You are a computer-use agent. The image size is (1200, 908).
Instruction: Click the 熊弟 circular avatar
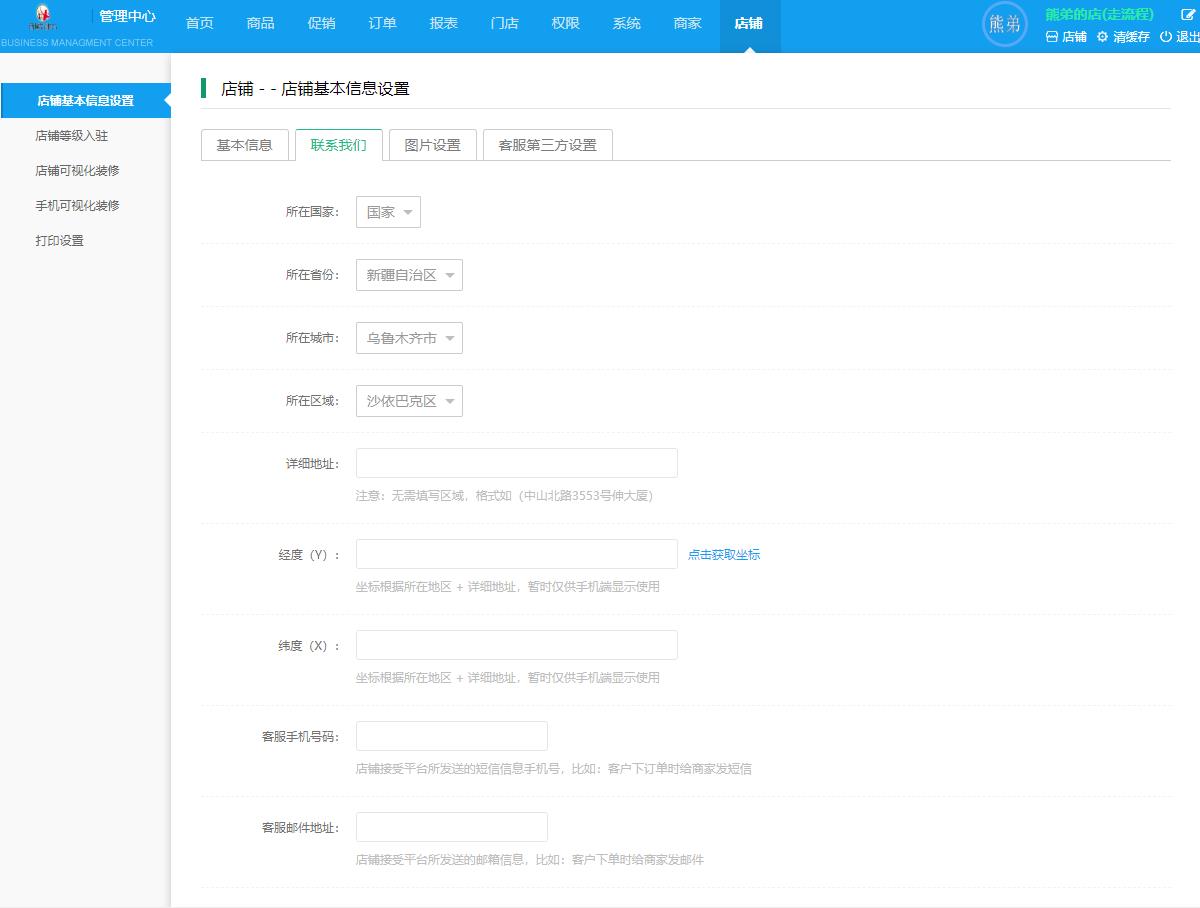point(1005,25)
